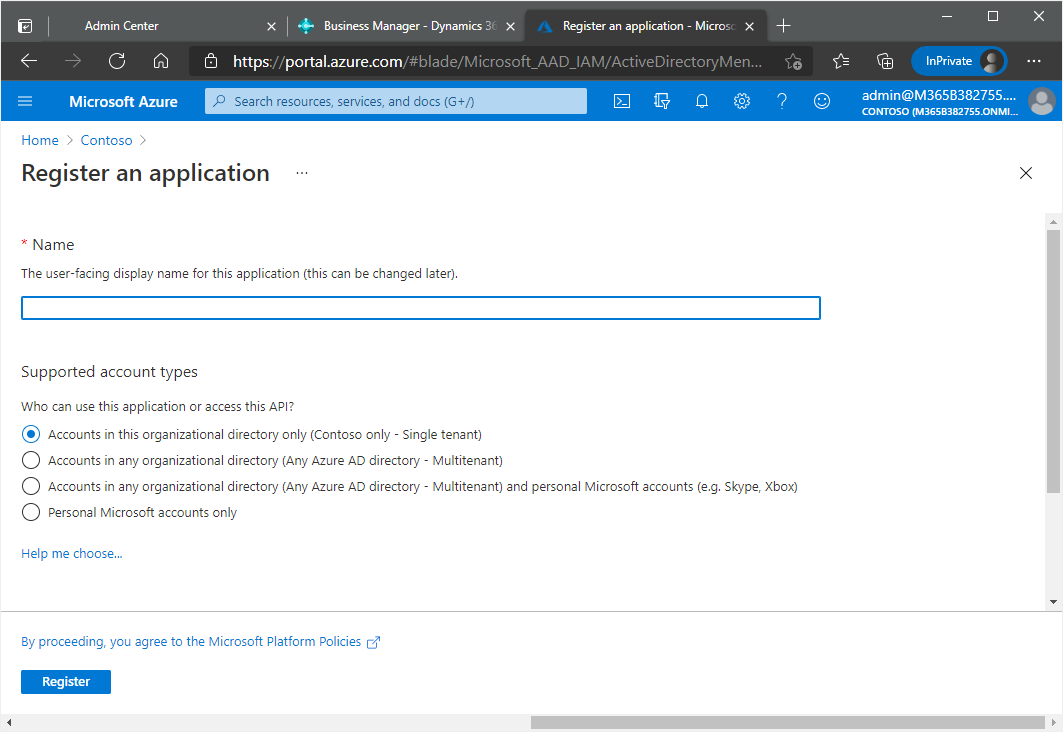Open the notifications bell
Image resolution: width=1063 pixels, height=732 pixels.
pyautogui.click(x=702, y=101)
